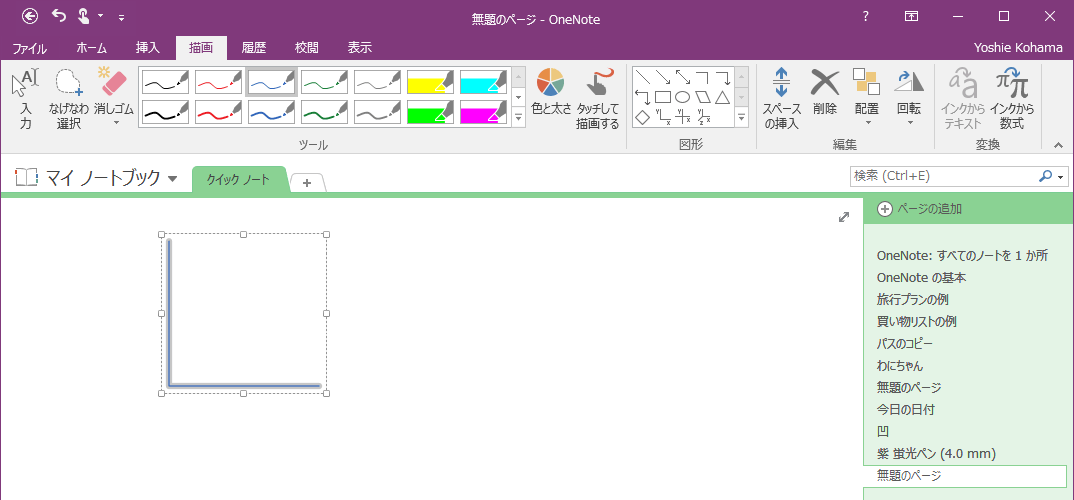Undo the last action
The height and width of the screenshot is (500, 1074).
pos(60,16)
